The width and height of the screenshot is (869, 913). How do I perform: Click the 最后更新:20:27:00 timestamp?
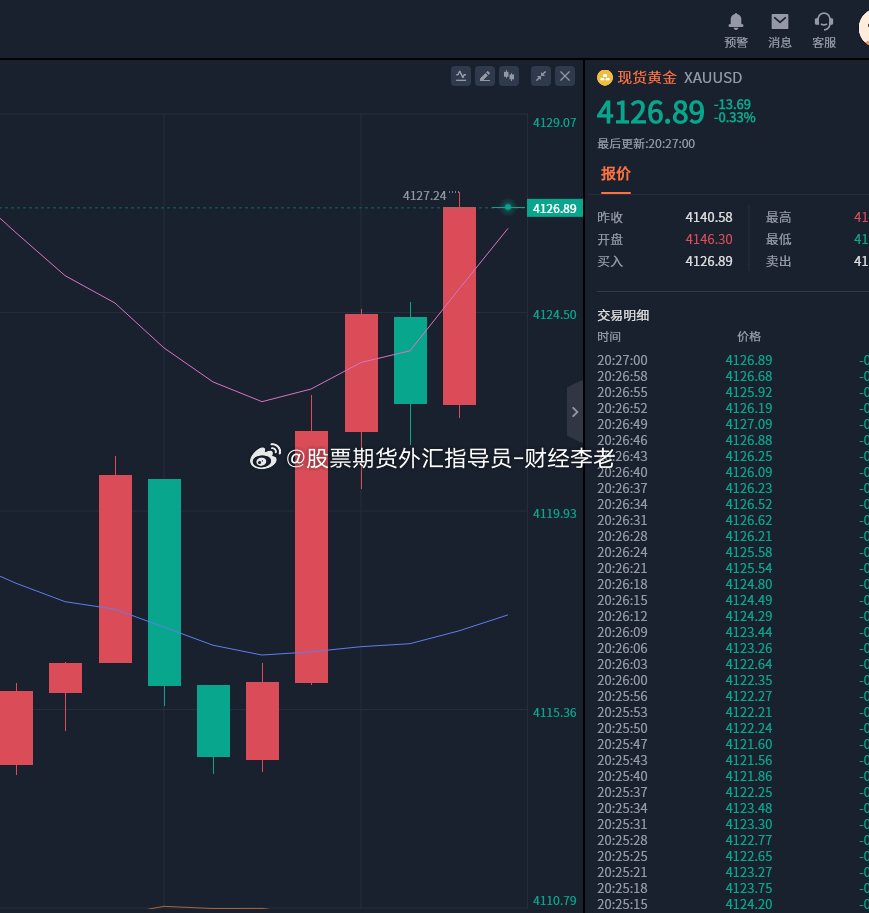(x=646, y=144)
